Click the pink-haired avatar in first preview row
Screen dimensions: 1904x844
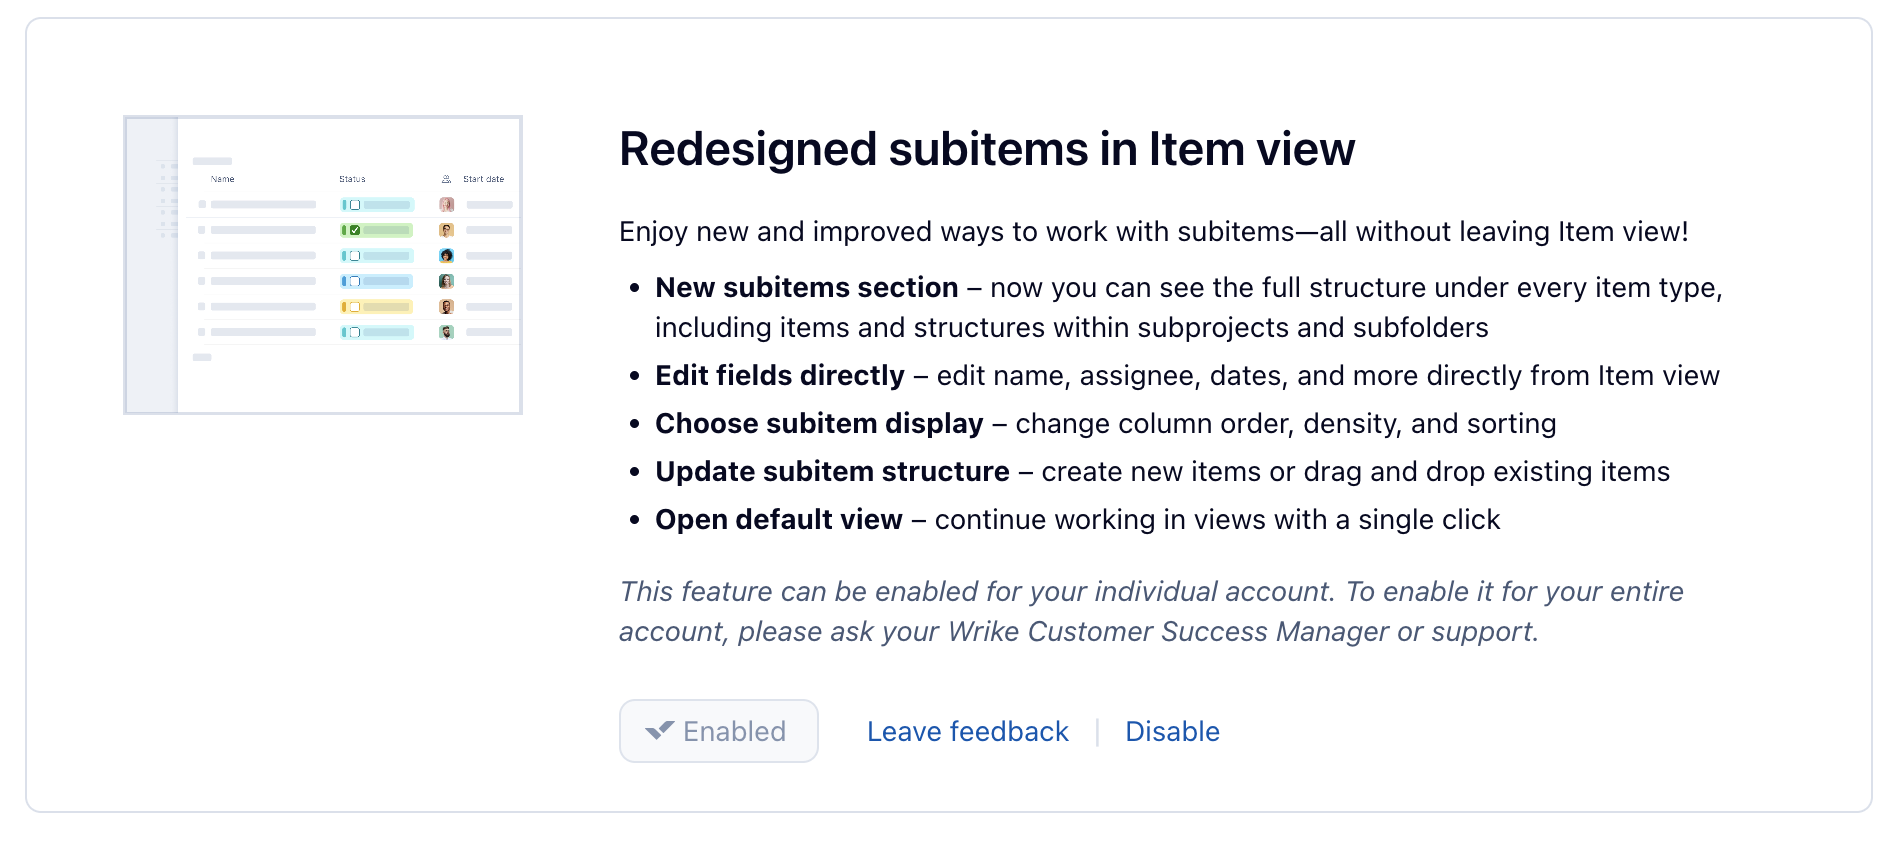(x=446, y=204)
